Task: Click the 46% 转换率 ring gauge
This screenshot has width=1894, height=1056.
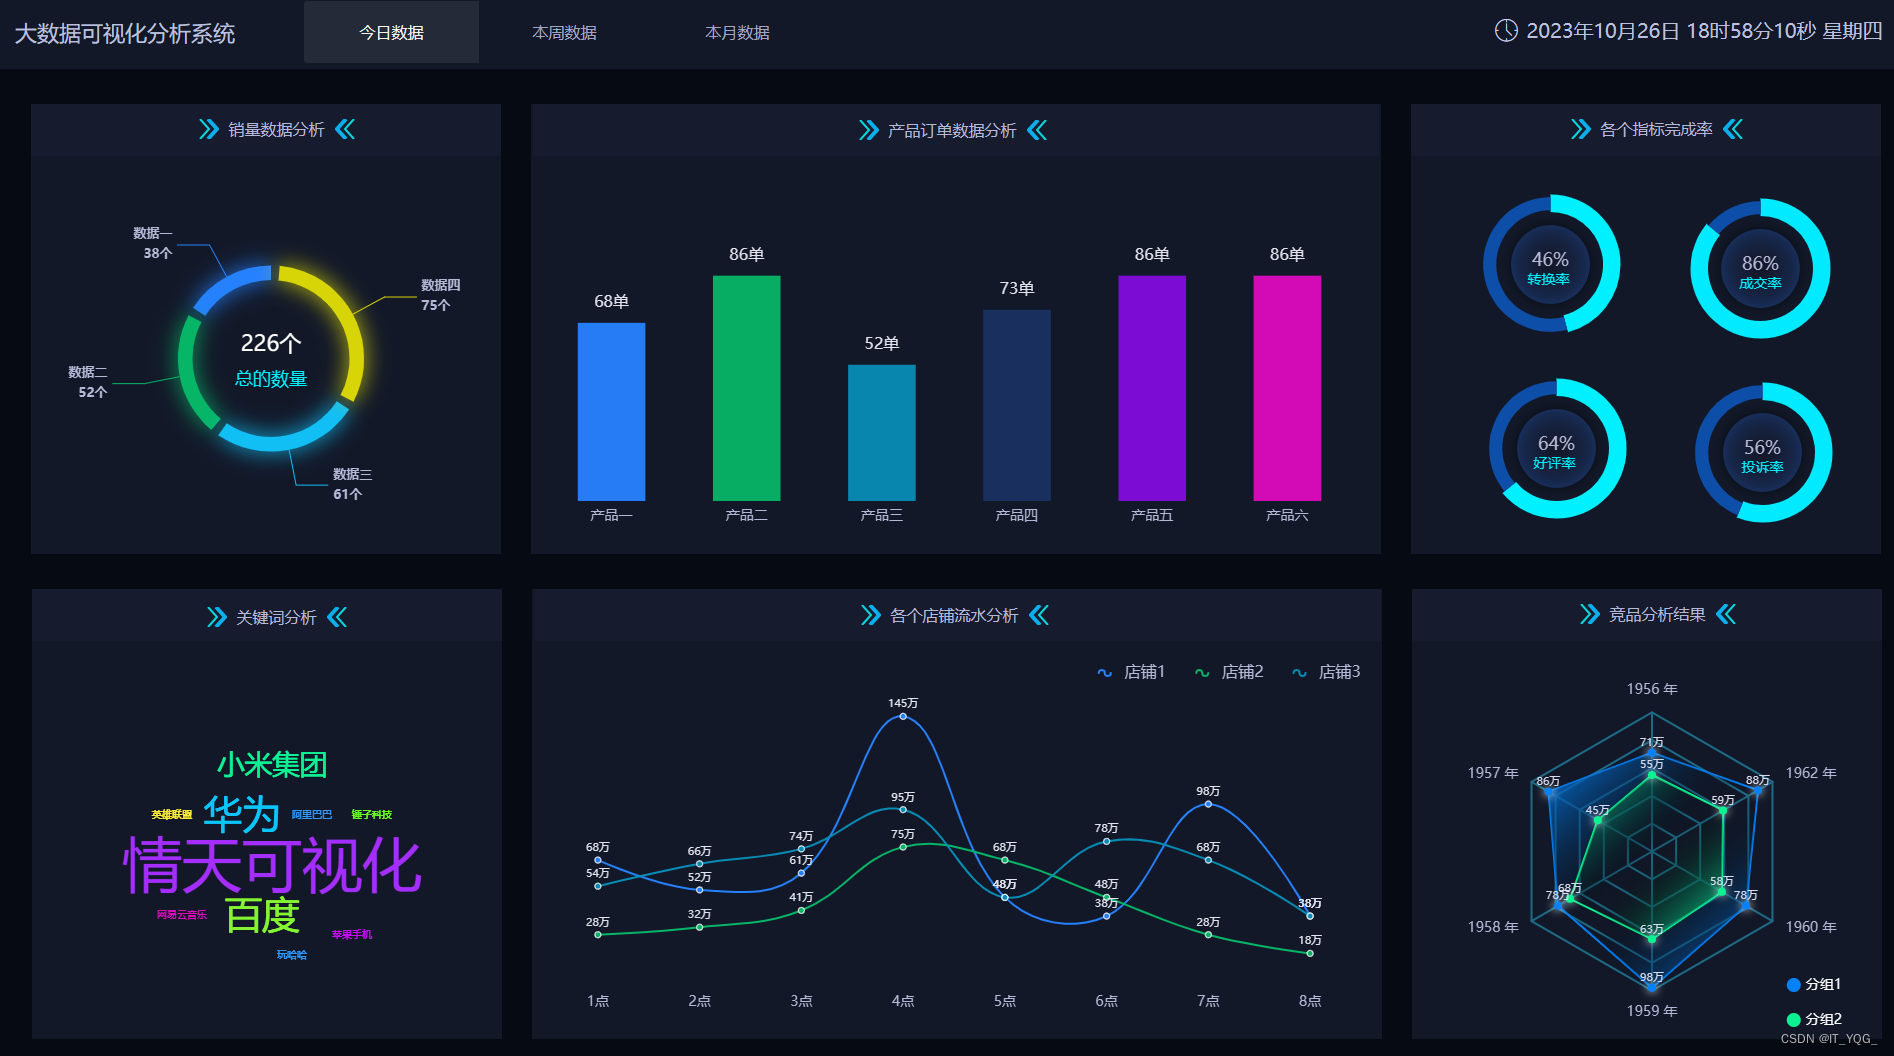Action: coord(1550,264)
